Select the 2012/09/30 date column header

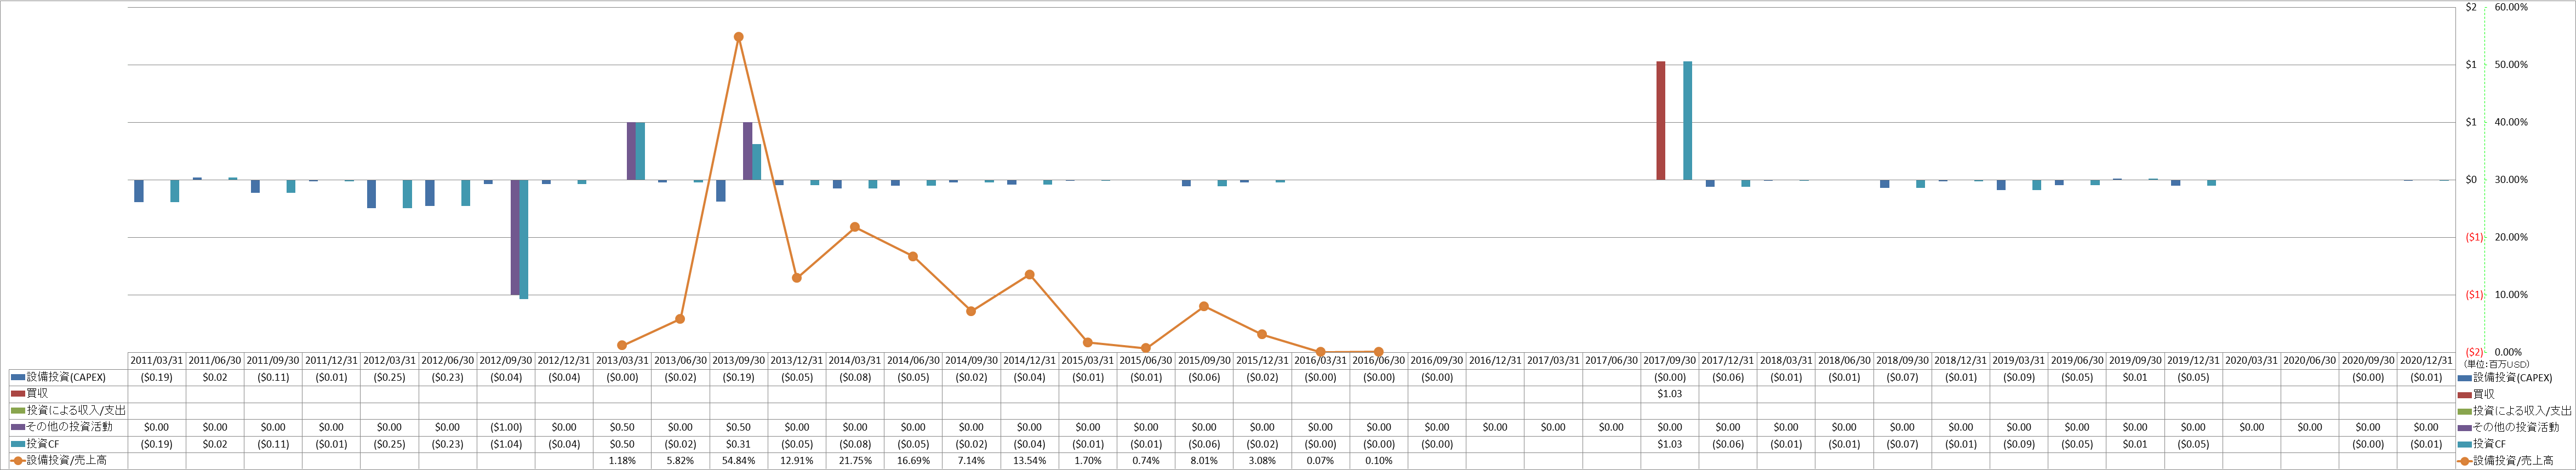506,361
